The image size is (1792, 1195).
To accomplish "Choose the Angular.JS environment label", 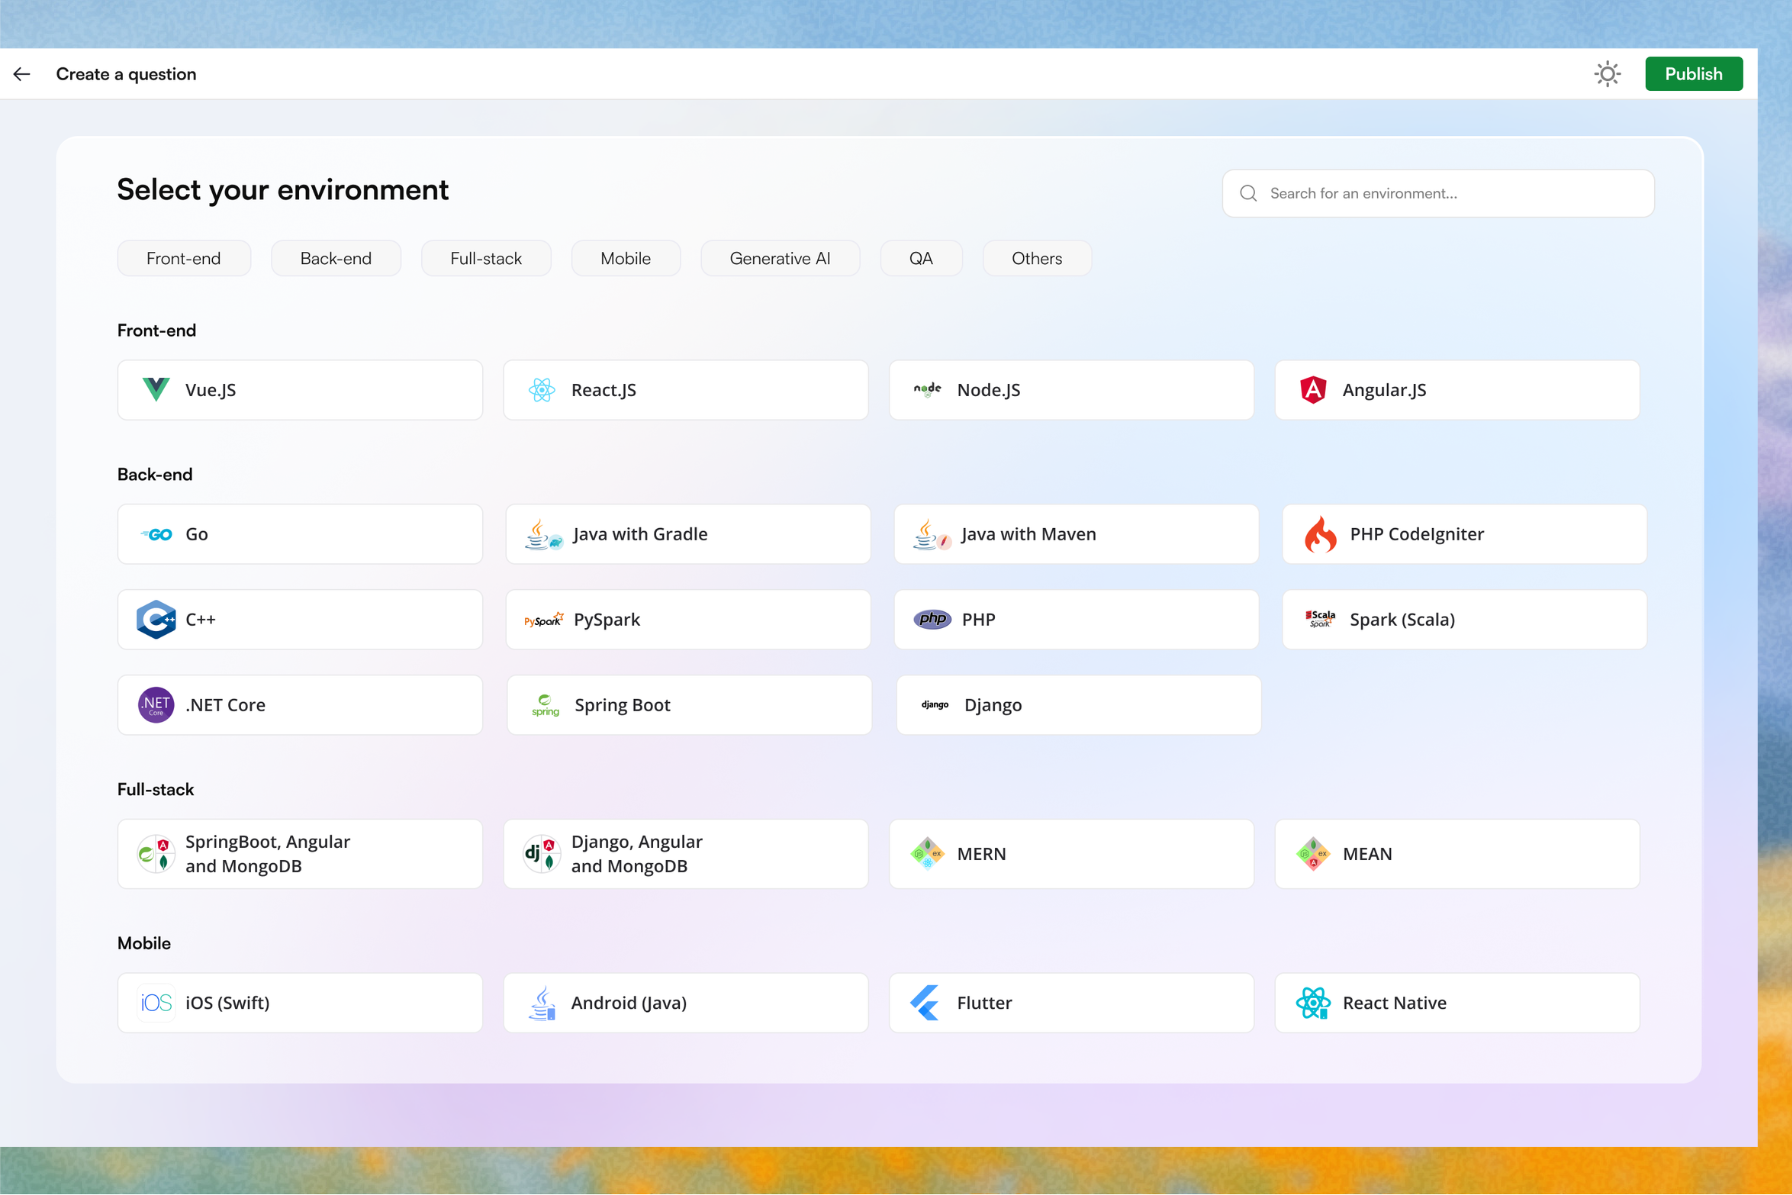I will tap(1384, 390).
